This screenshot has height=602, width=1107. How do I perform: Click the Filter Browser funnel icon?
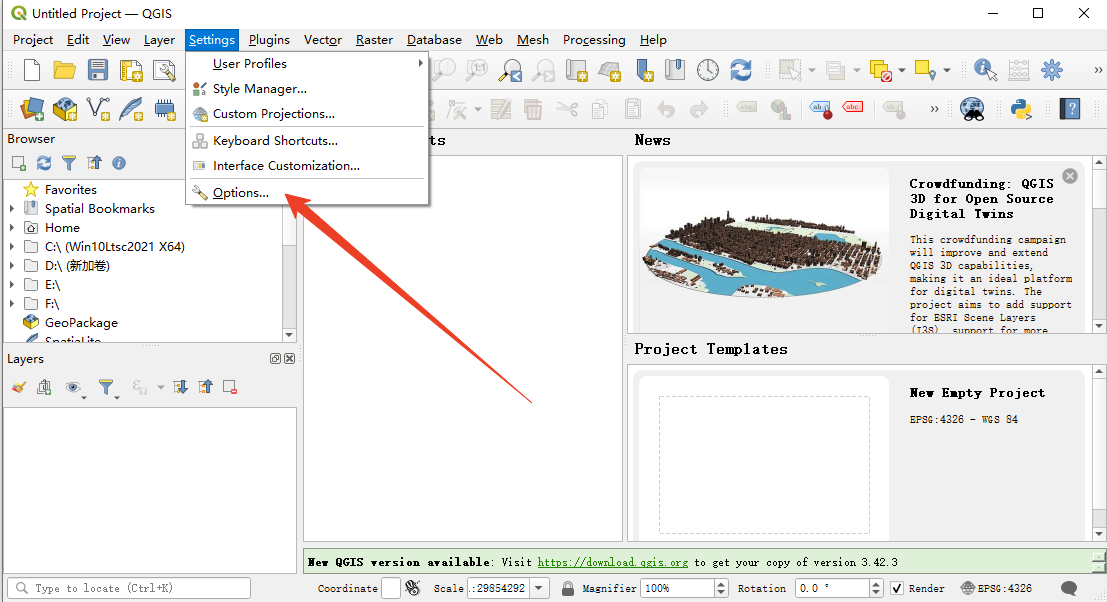click(69, 163)
